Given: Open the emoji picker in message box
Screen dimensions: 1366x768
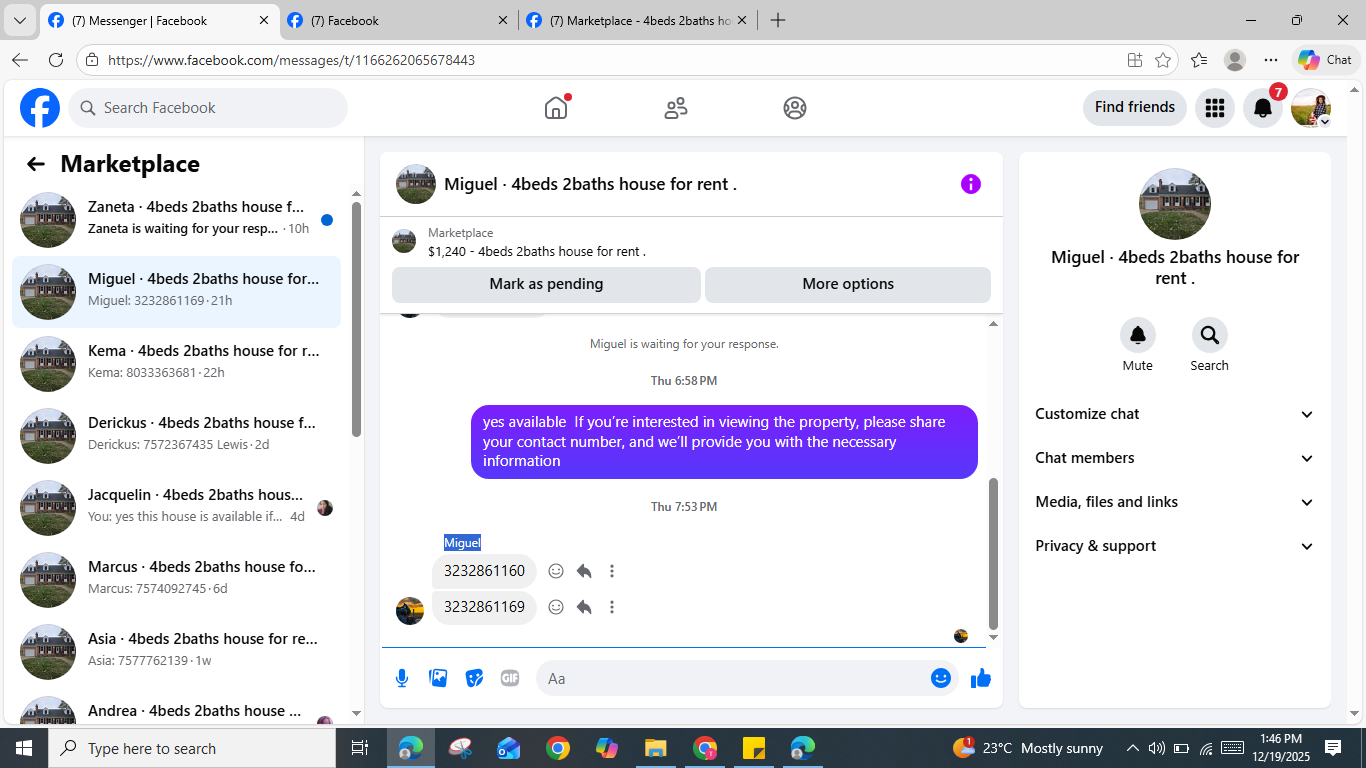Looking at the screenshot, I should [x=941, y=678].
